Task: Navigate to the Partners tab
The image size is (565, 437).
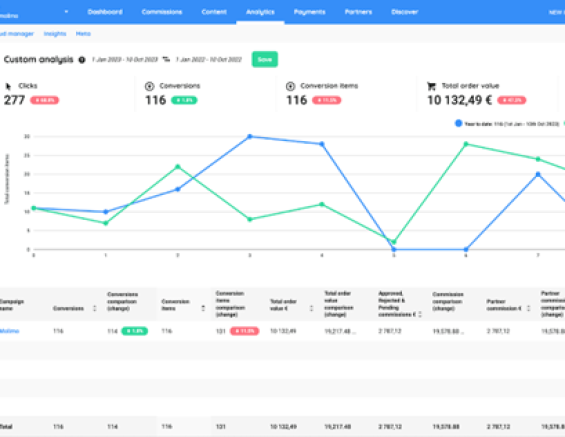Action: (358, 12)
